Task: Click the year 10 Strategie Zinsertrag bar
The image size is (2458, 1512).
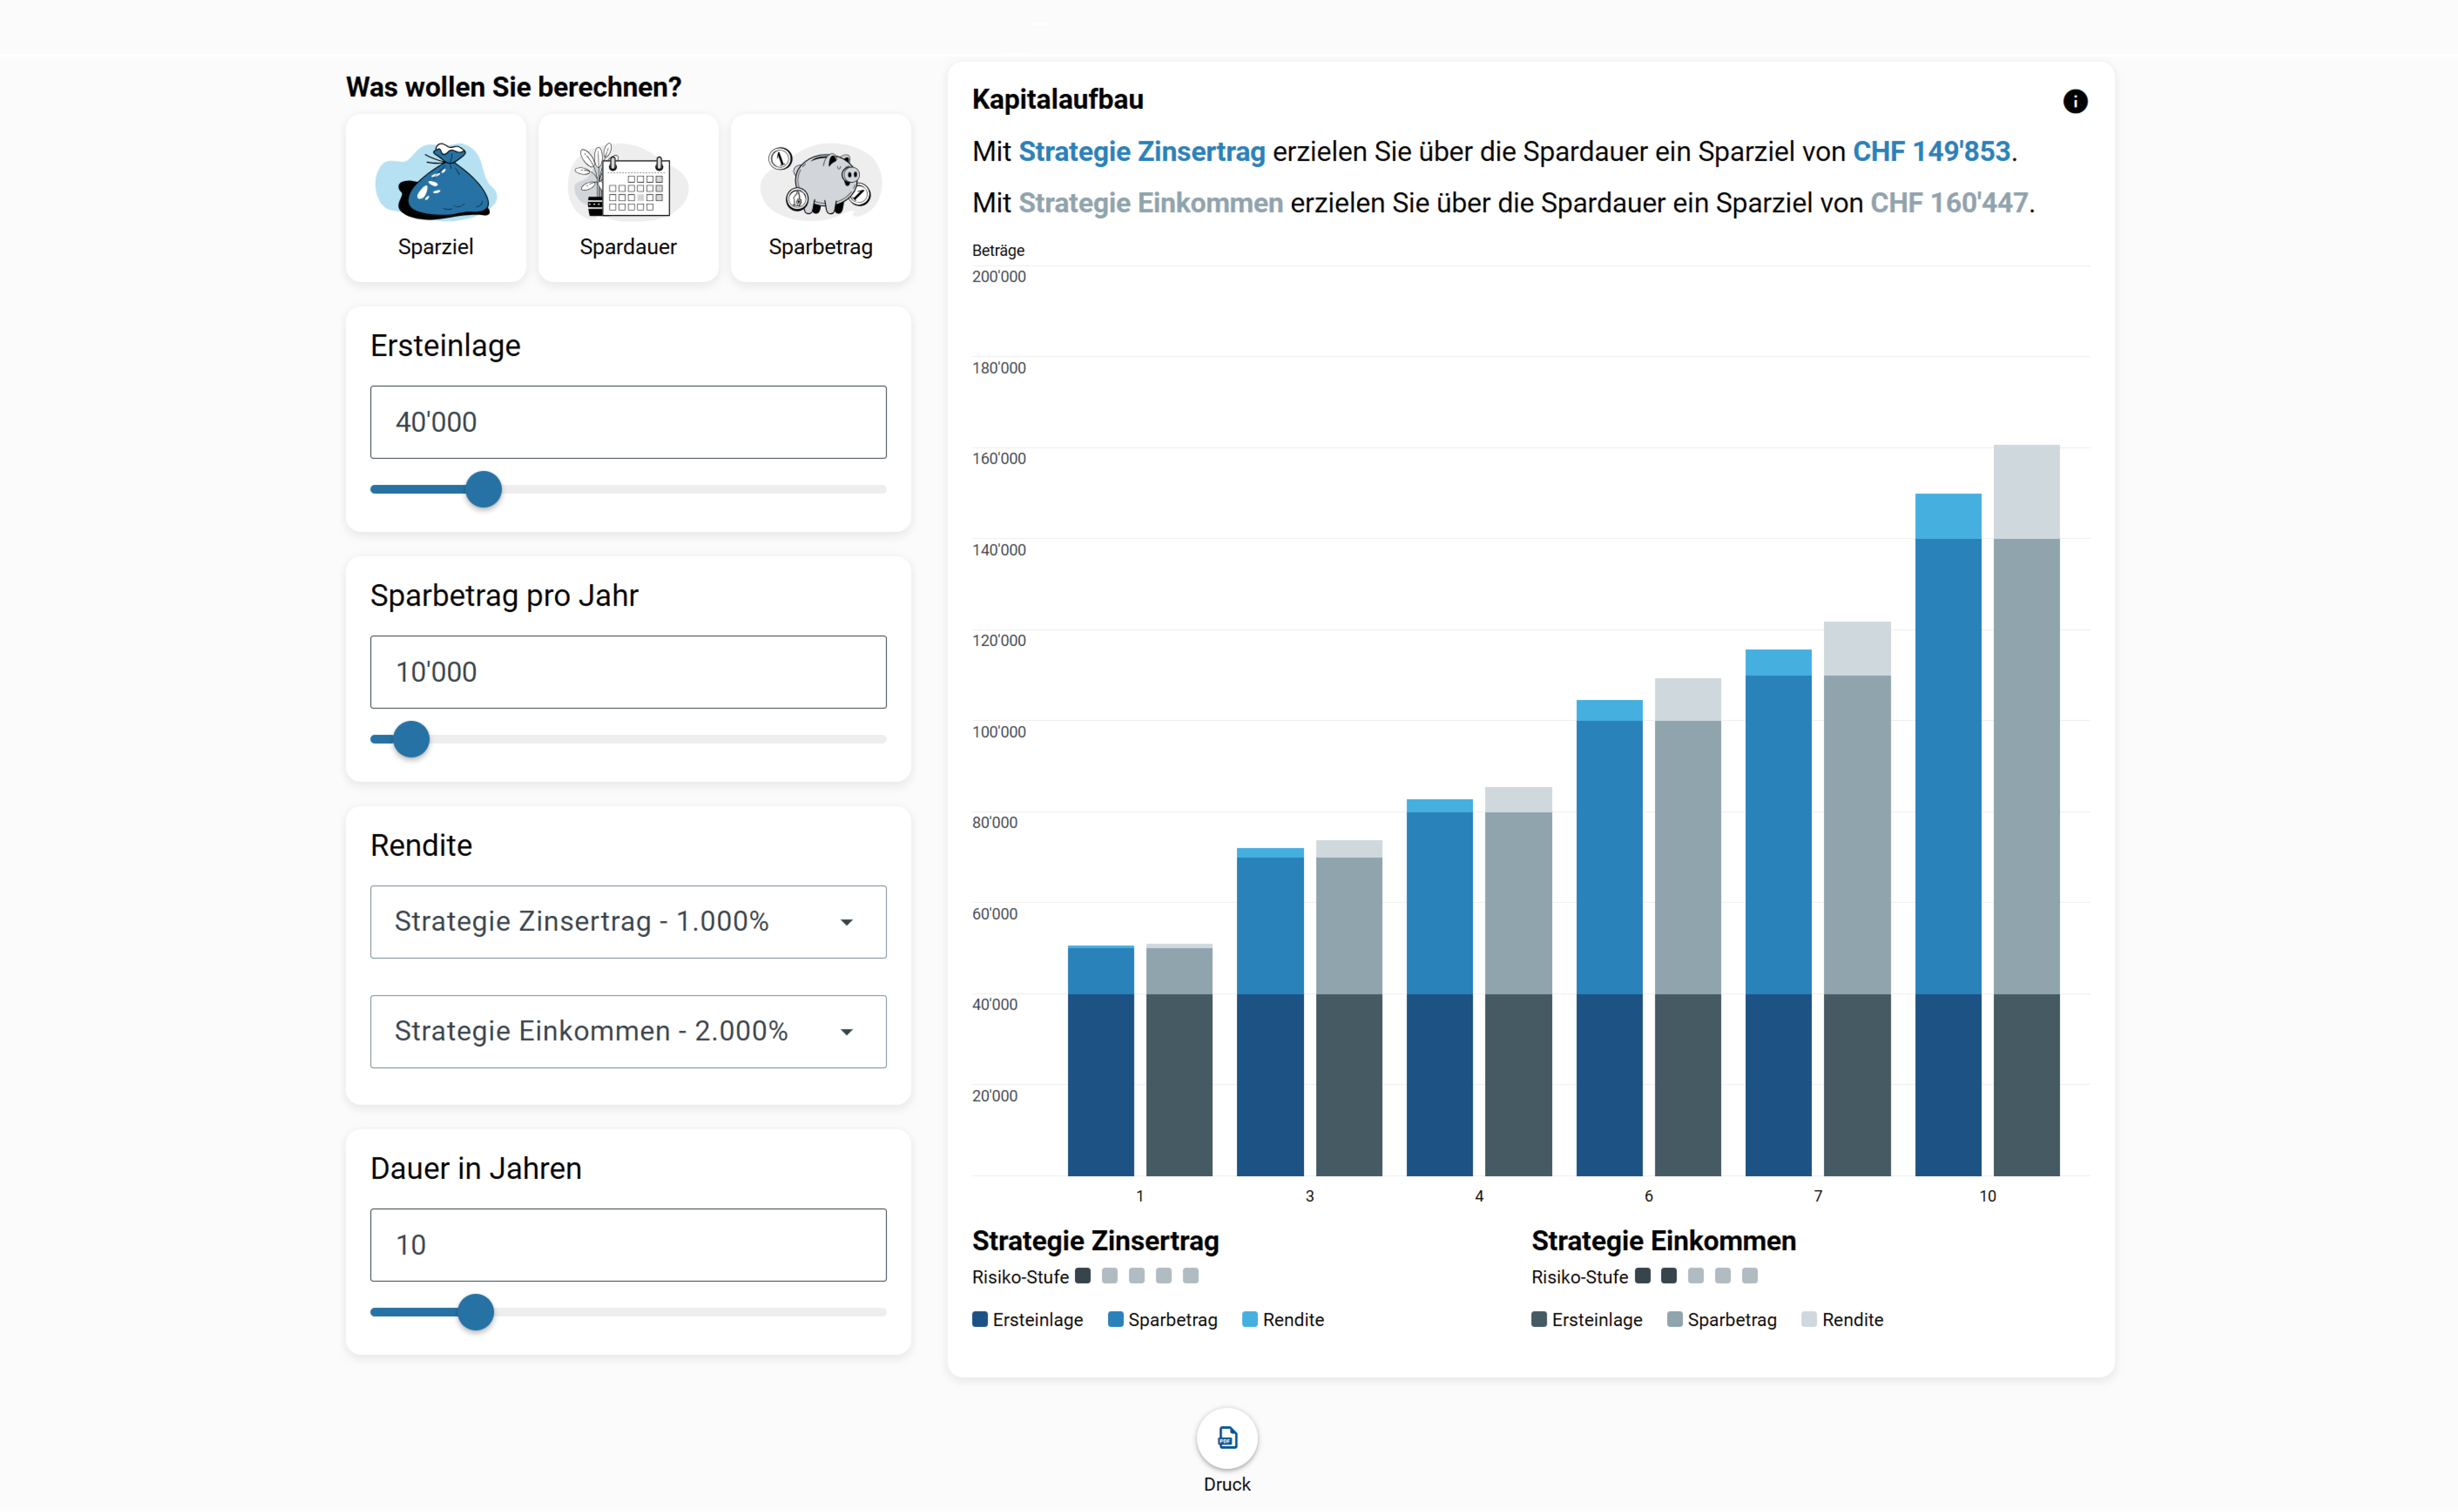Action: (x=1947, y=800)
